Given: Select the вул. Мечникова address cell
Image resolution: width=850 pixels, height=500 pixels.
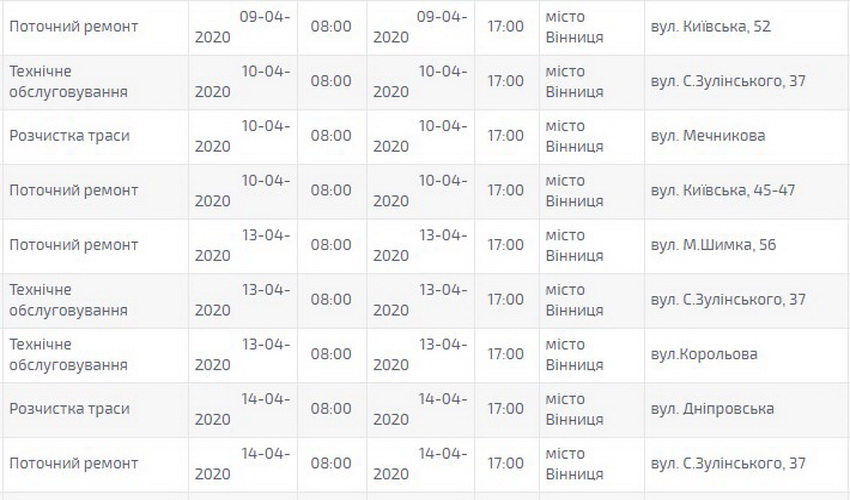Looking at the screenshot, I should pyautogui.click(x=708, y=135).
